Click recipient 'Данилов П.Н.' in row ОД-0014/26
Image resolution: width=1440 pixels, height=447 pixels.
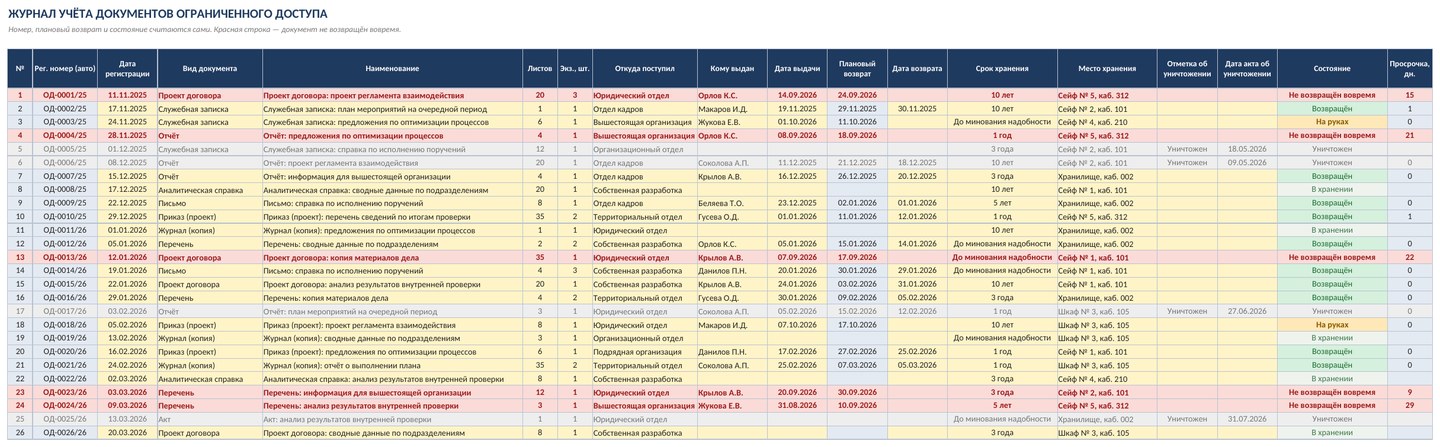pyautogui.click(x=732, y=270)
